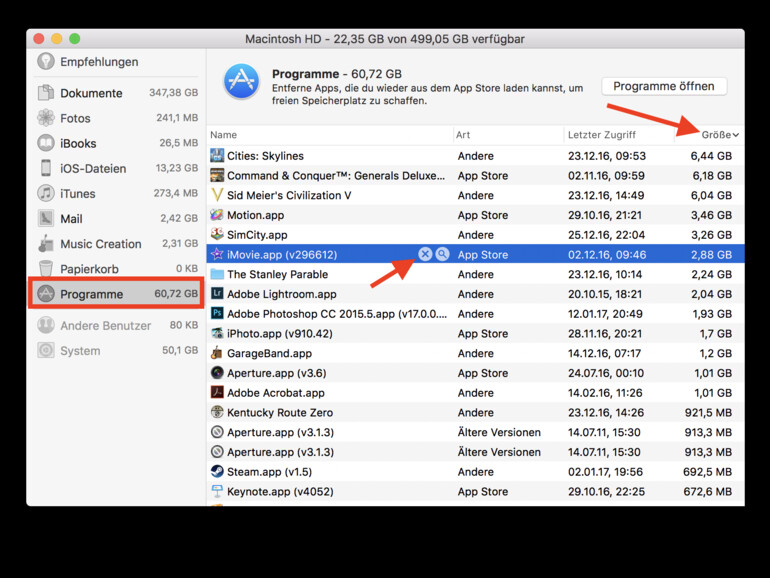Open the System sidebar entry

(x=117, y=351)
